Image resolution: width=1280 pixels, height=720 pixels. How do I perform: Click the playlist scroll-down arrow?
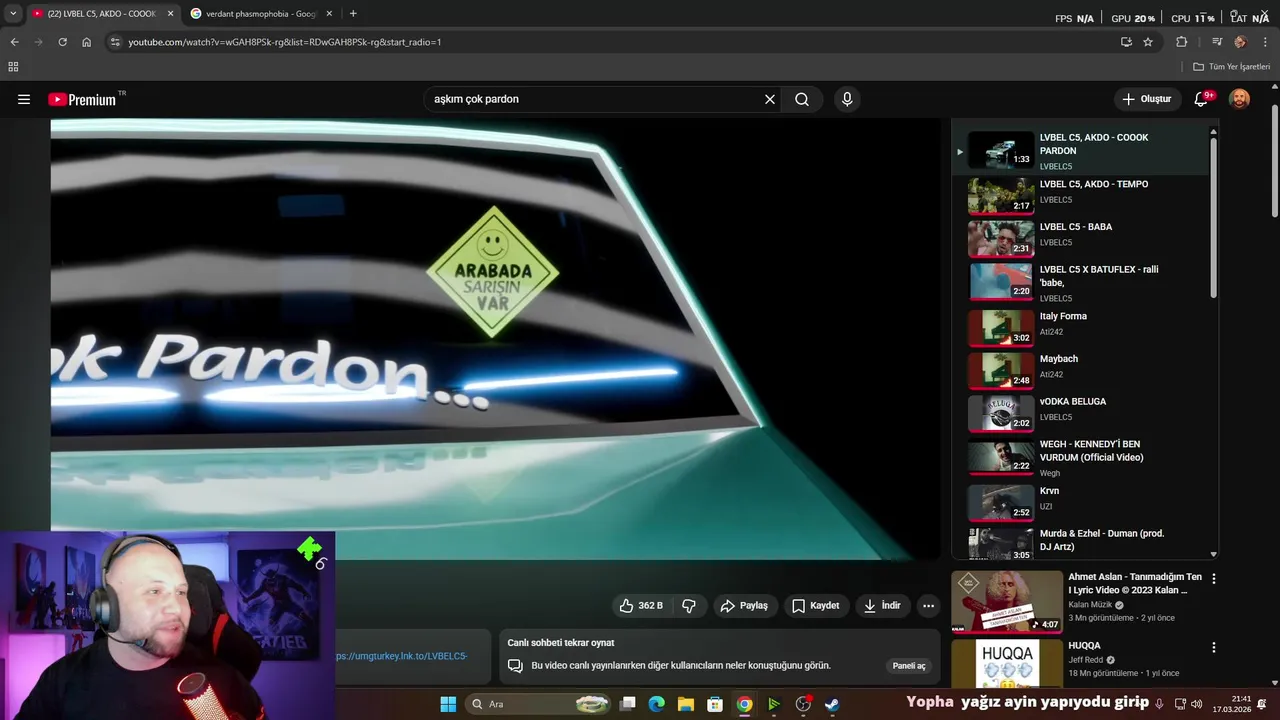[1214, 554]
